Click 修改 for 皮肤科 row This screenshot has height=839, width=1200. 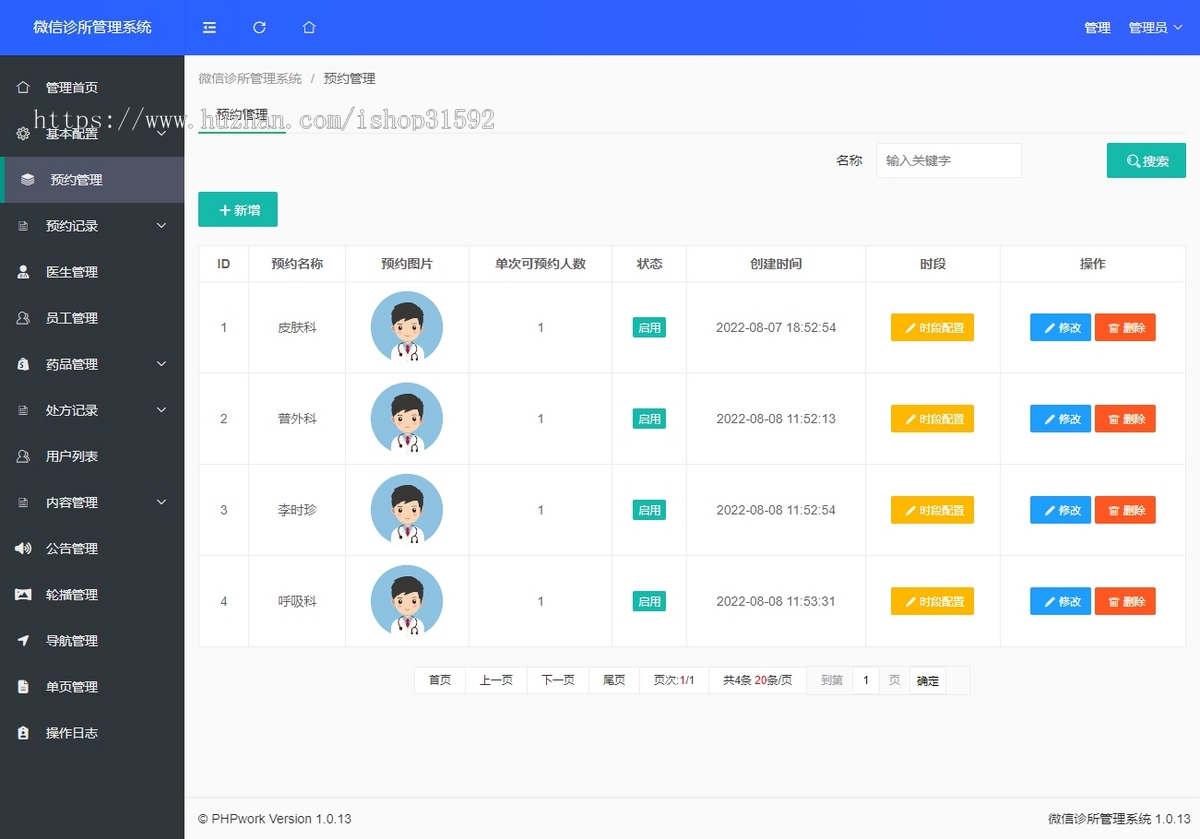1060,328
